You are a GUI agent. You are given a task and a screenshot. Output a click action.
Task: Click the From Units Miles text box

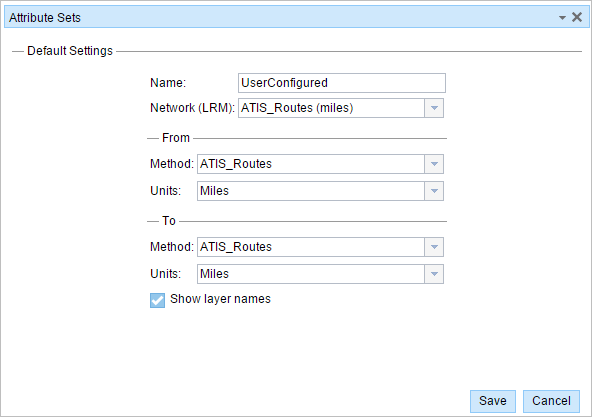[311, 191]
